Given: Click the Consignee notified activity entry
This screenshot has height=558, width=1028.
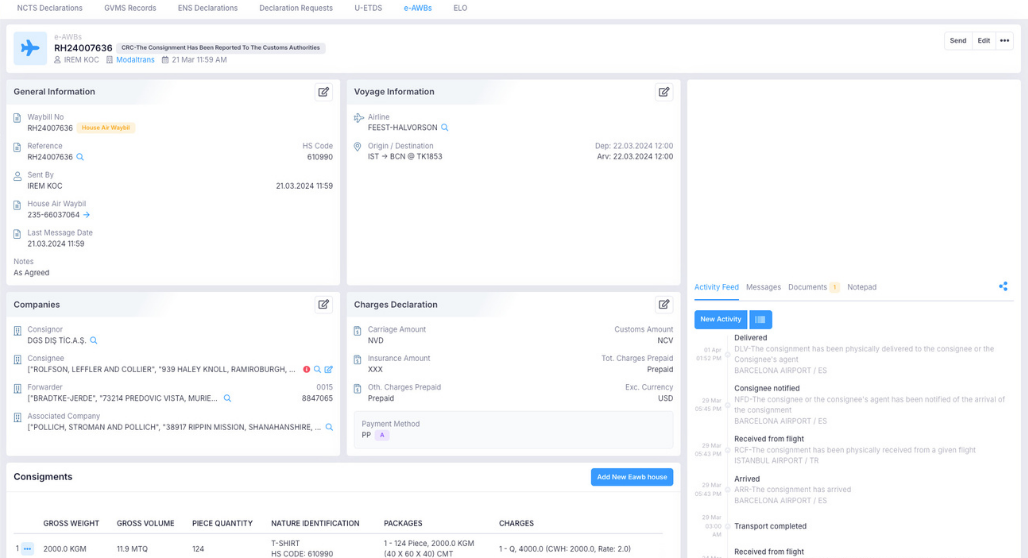Looking at the screenshot, I should (x=869, y=405).
